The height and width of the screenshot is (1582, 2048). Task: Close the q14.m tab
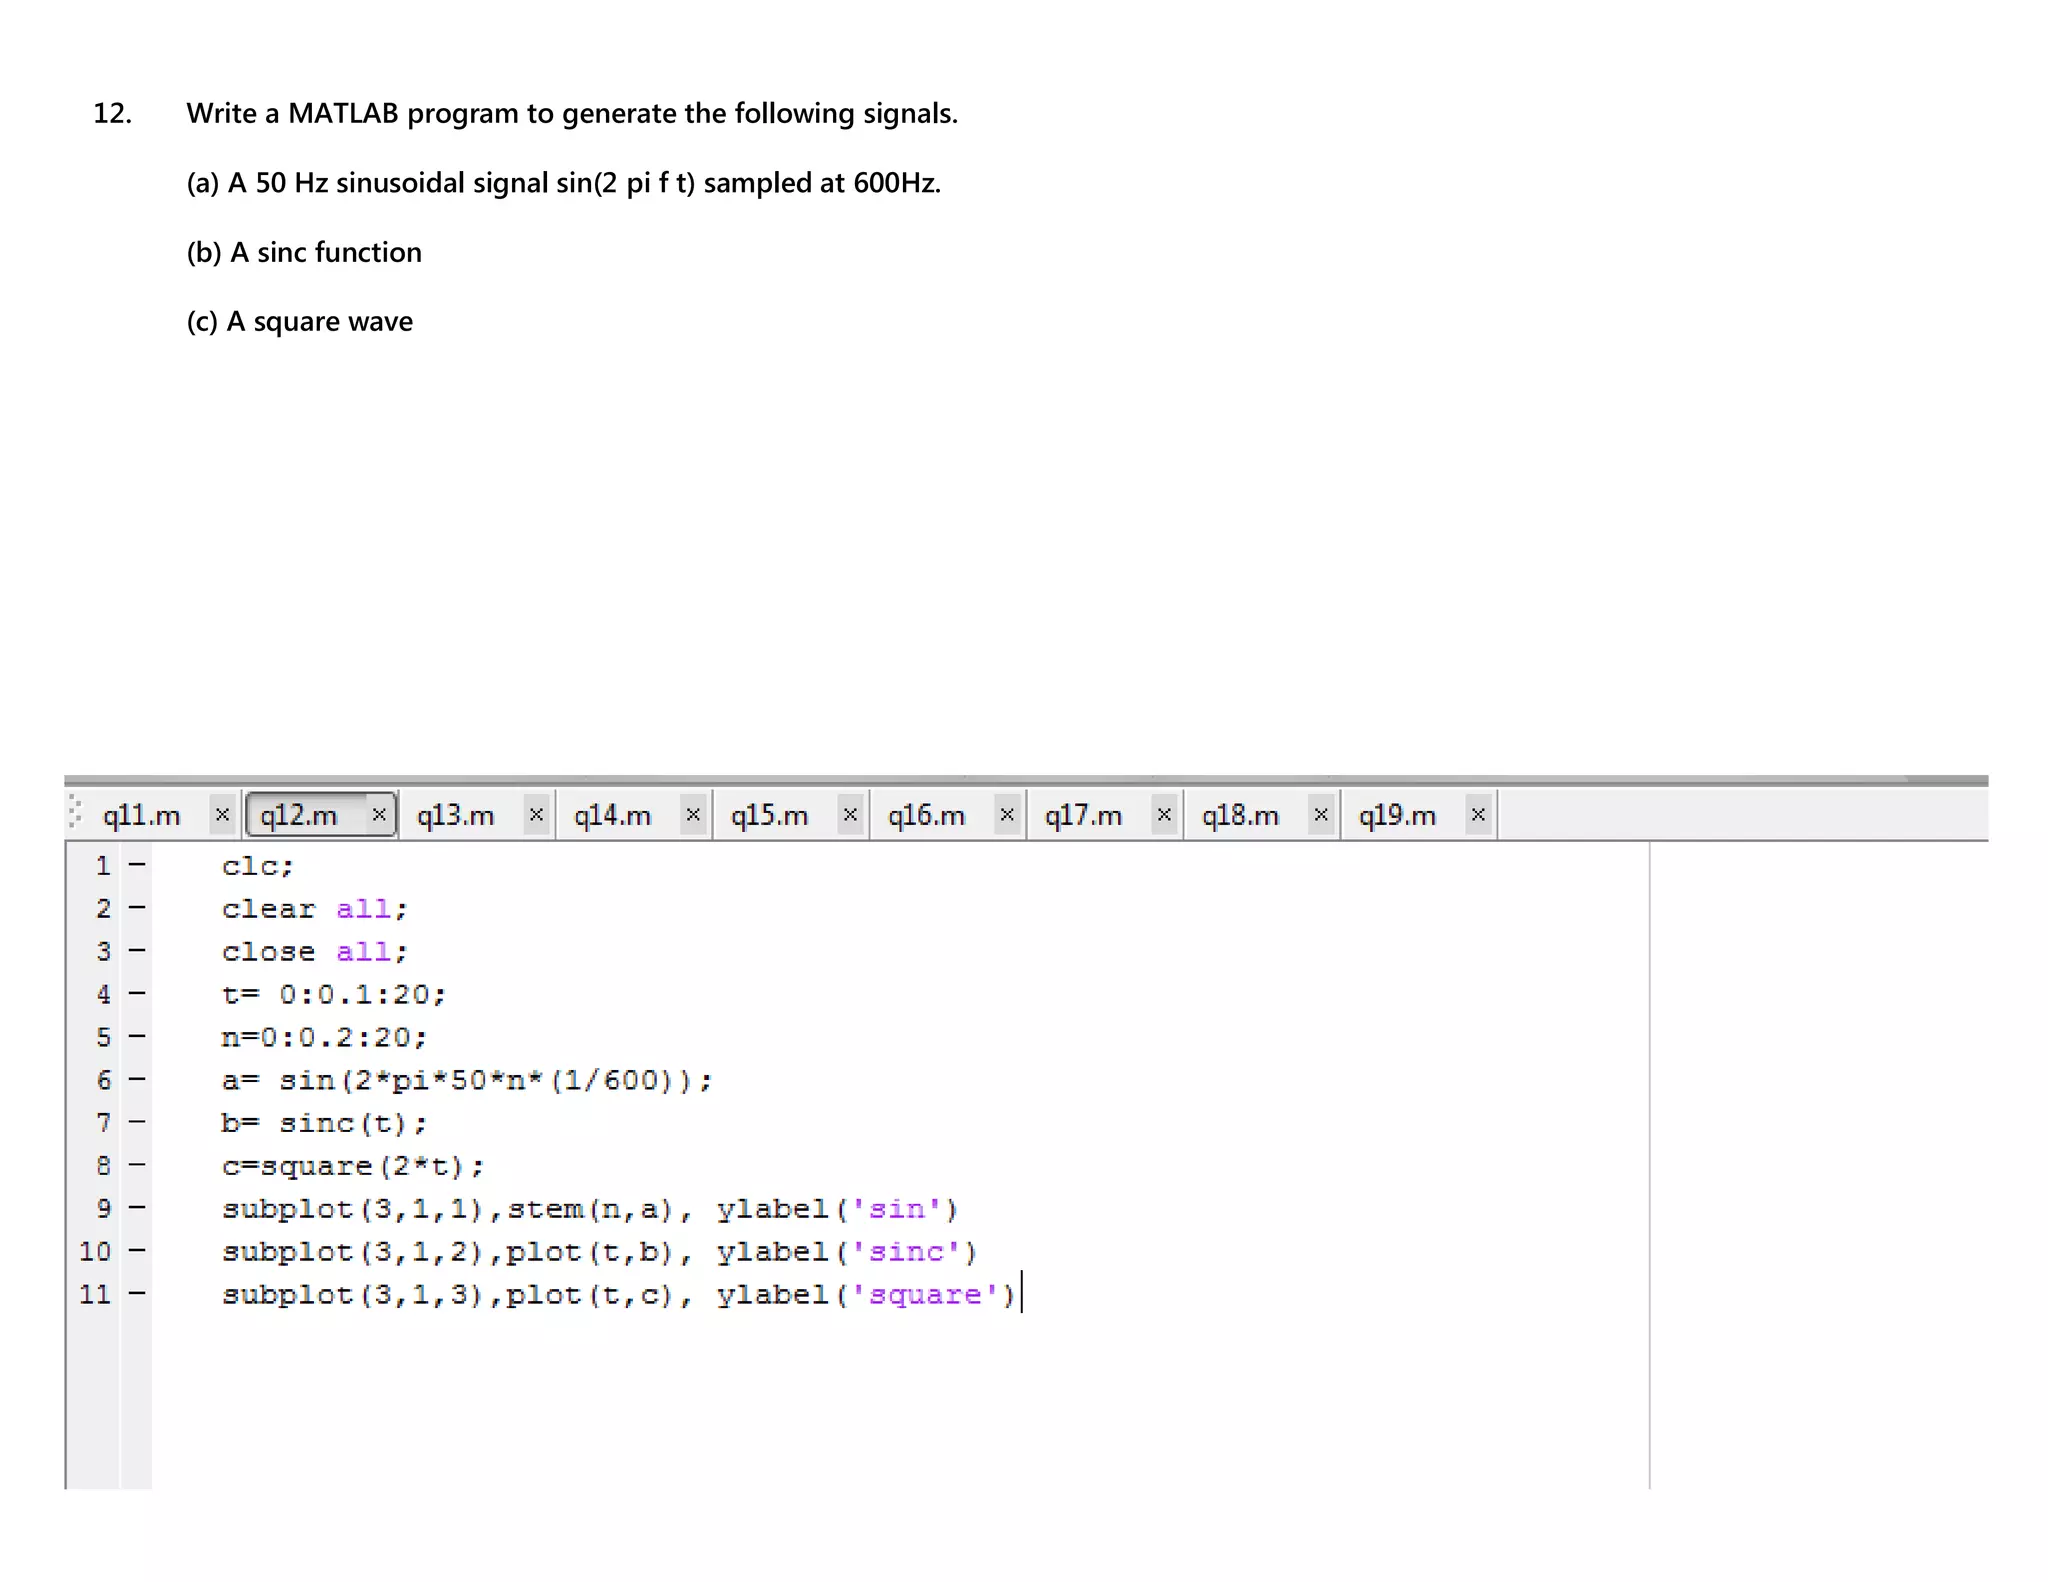click(x=693, y=815)
